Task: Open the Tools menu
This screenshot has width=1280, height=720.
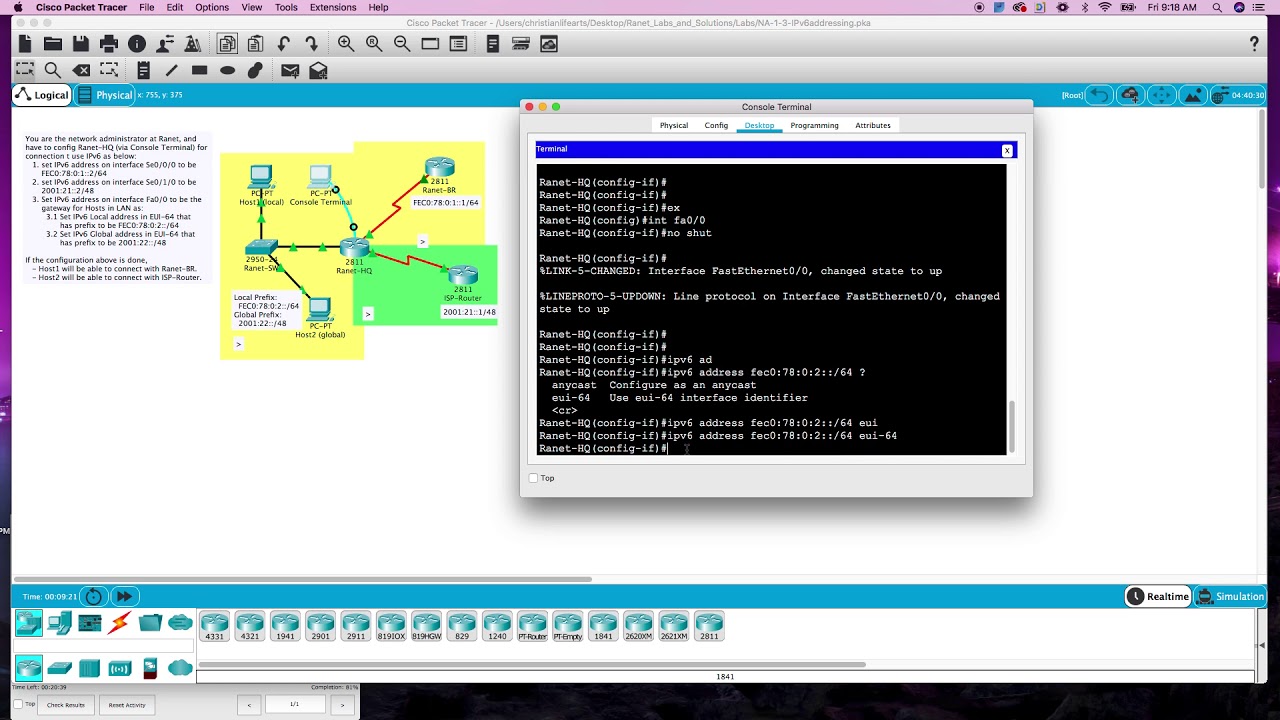Action: tap(286, 7)
